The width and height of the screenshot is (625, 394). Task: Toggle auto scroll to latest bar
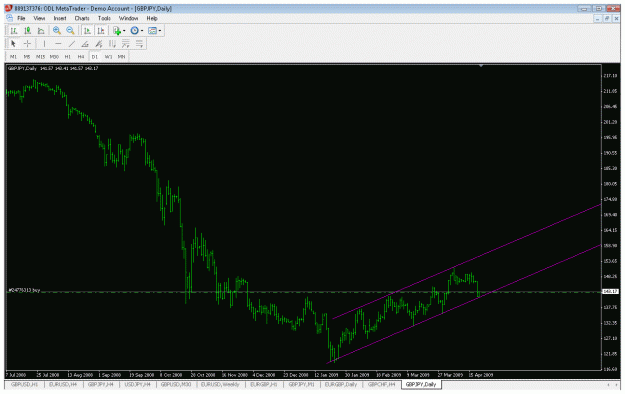[87, 30]
